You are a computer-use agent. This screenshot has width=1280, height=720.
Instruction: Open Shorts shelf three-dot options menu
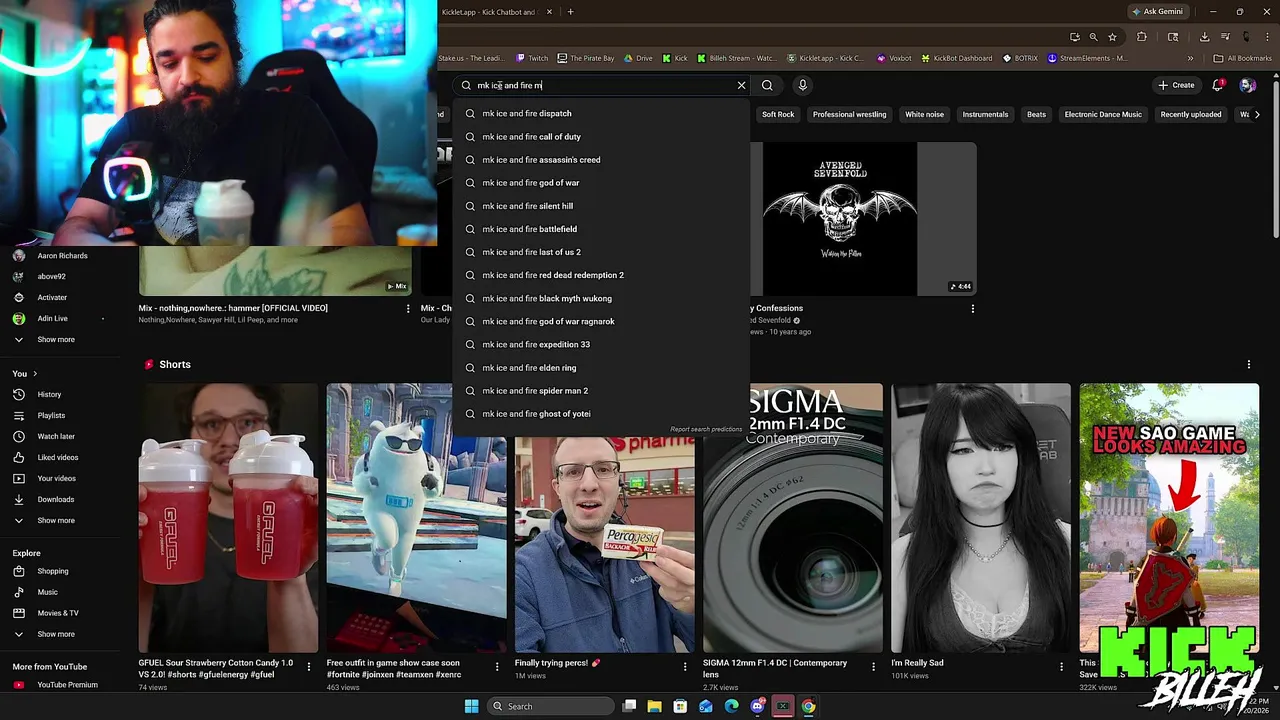pos(1249,365)
